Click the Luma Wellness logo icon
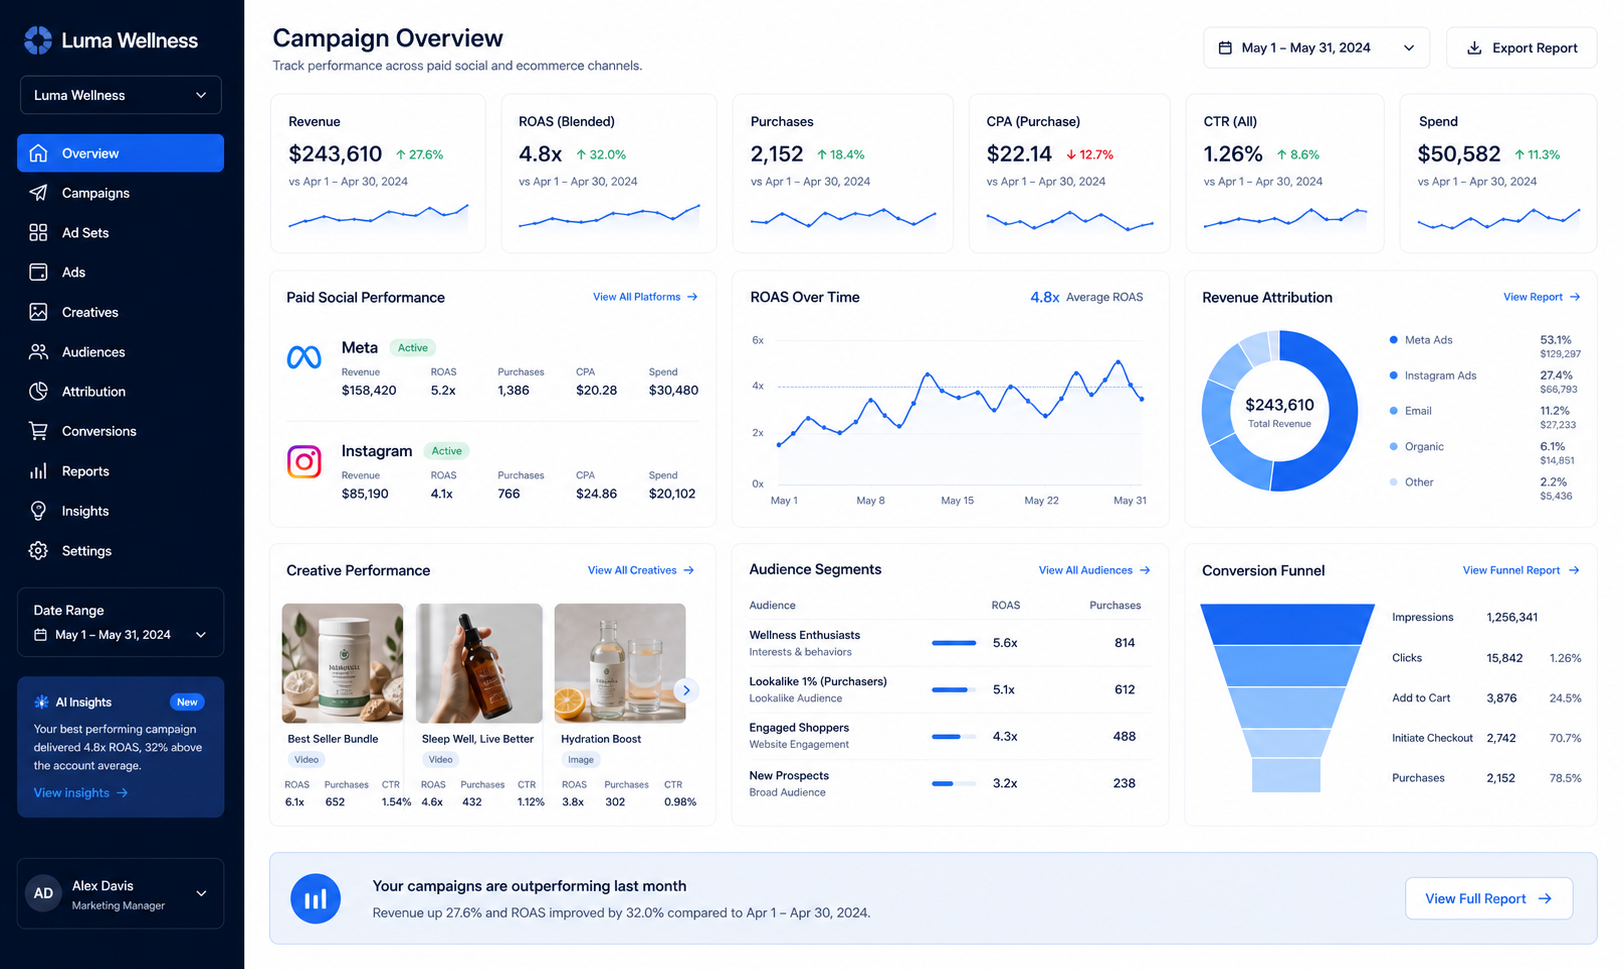The image size is (1624, 969). pyautogui.click(x=38, y=40)
